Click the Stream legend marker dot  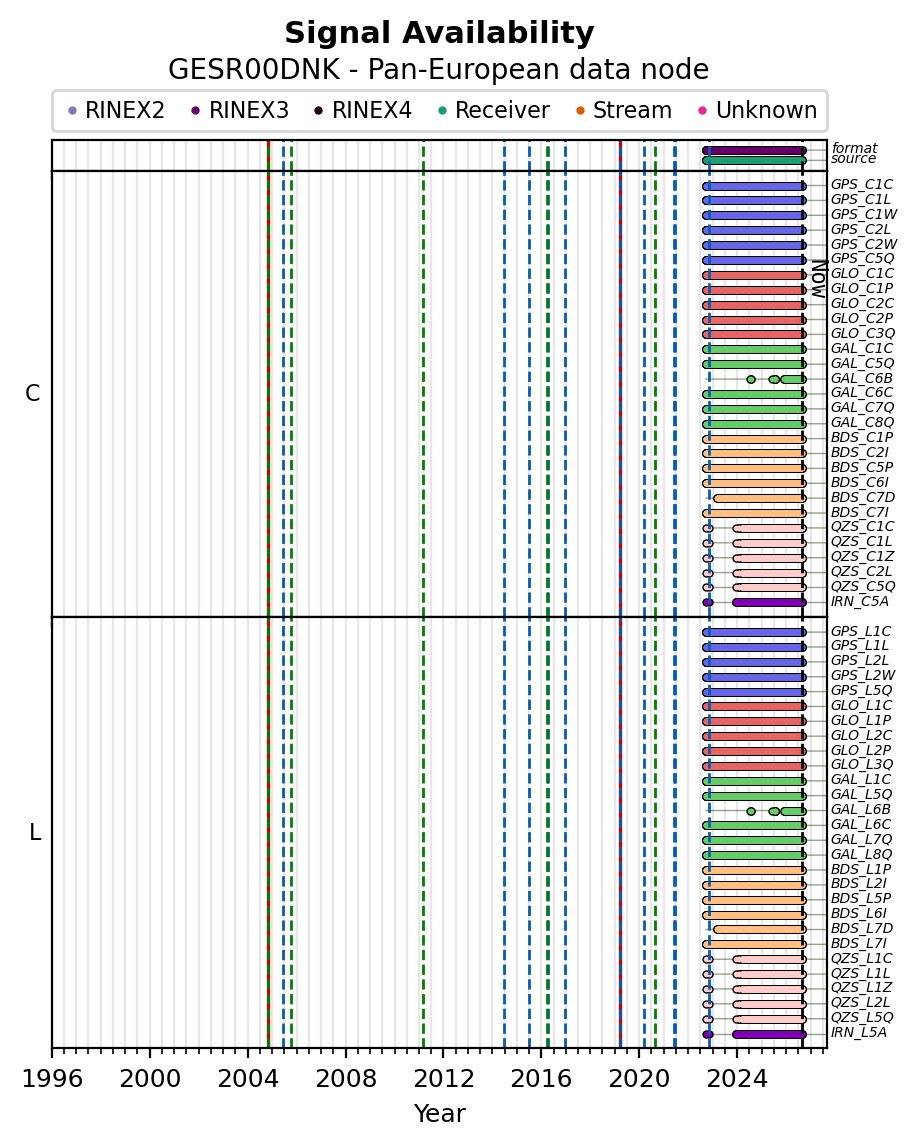coord(580,111)
